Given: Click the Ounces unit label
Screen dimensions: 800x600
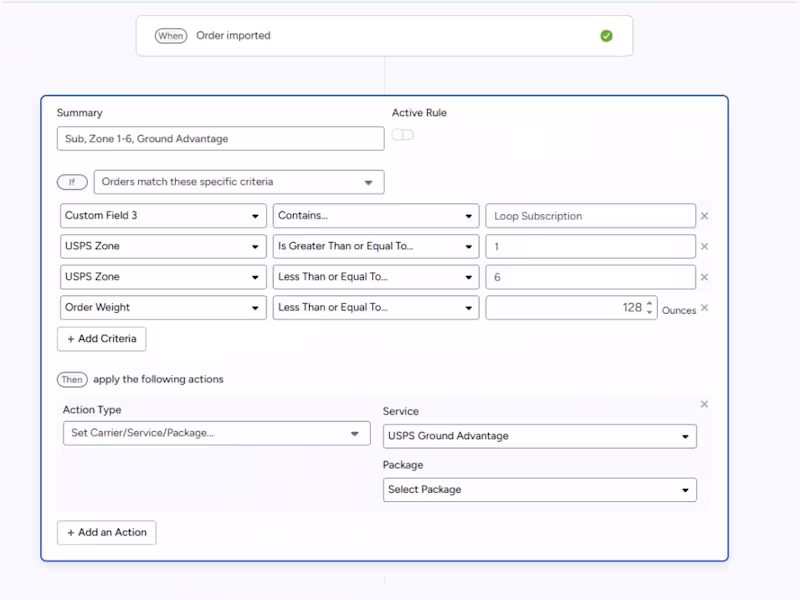Looking at the screenshot, I should 679,310.
